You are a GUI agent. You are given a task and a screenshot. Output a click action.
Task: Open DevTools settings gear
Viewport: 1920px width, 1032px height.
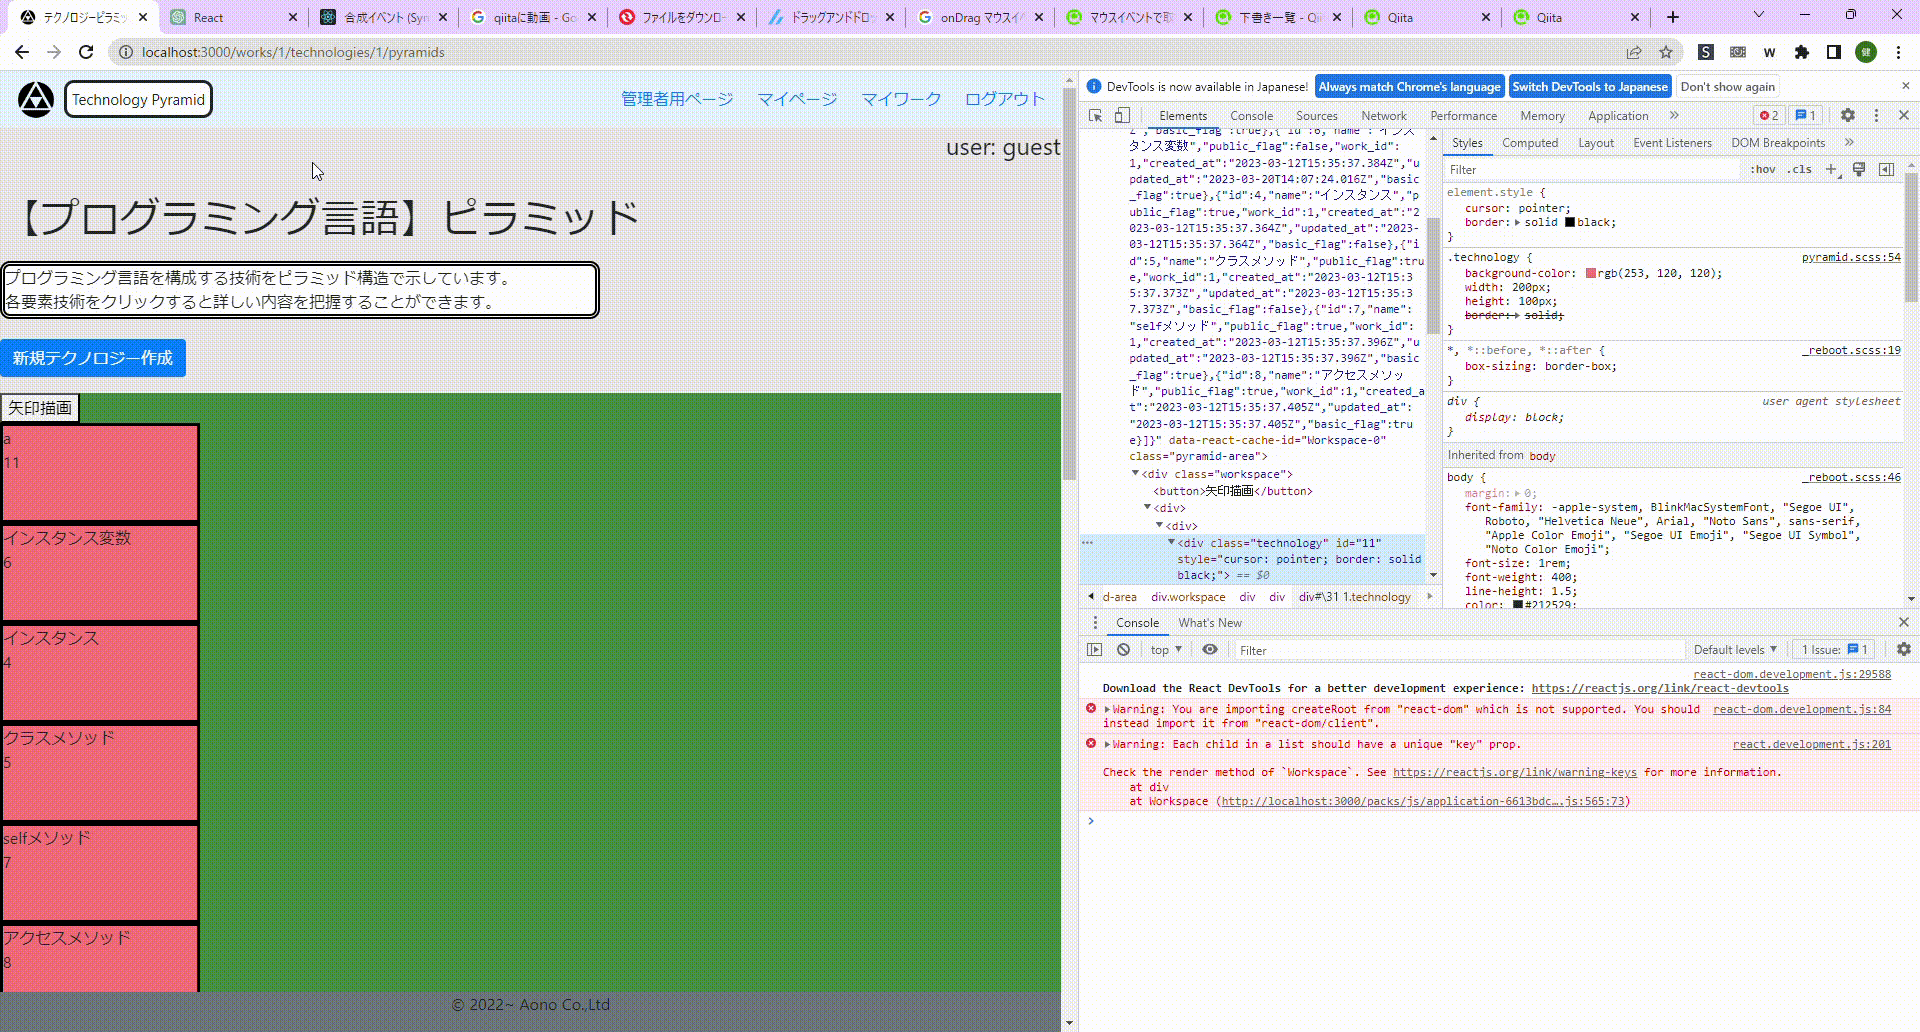[x=1848, y=115]
